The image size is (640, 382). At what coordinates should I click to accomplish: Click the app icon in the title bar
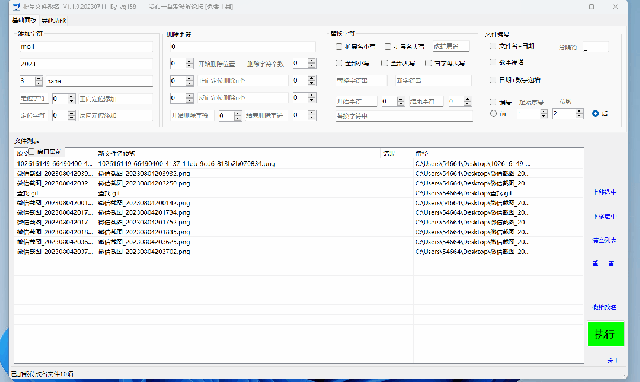click(16, 7)
